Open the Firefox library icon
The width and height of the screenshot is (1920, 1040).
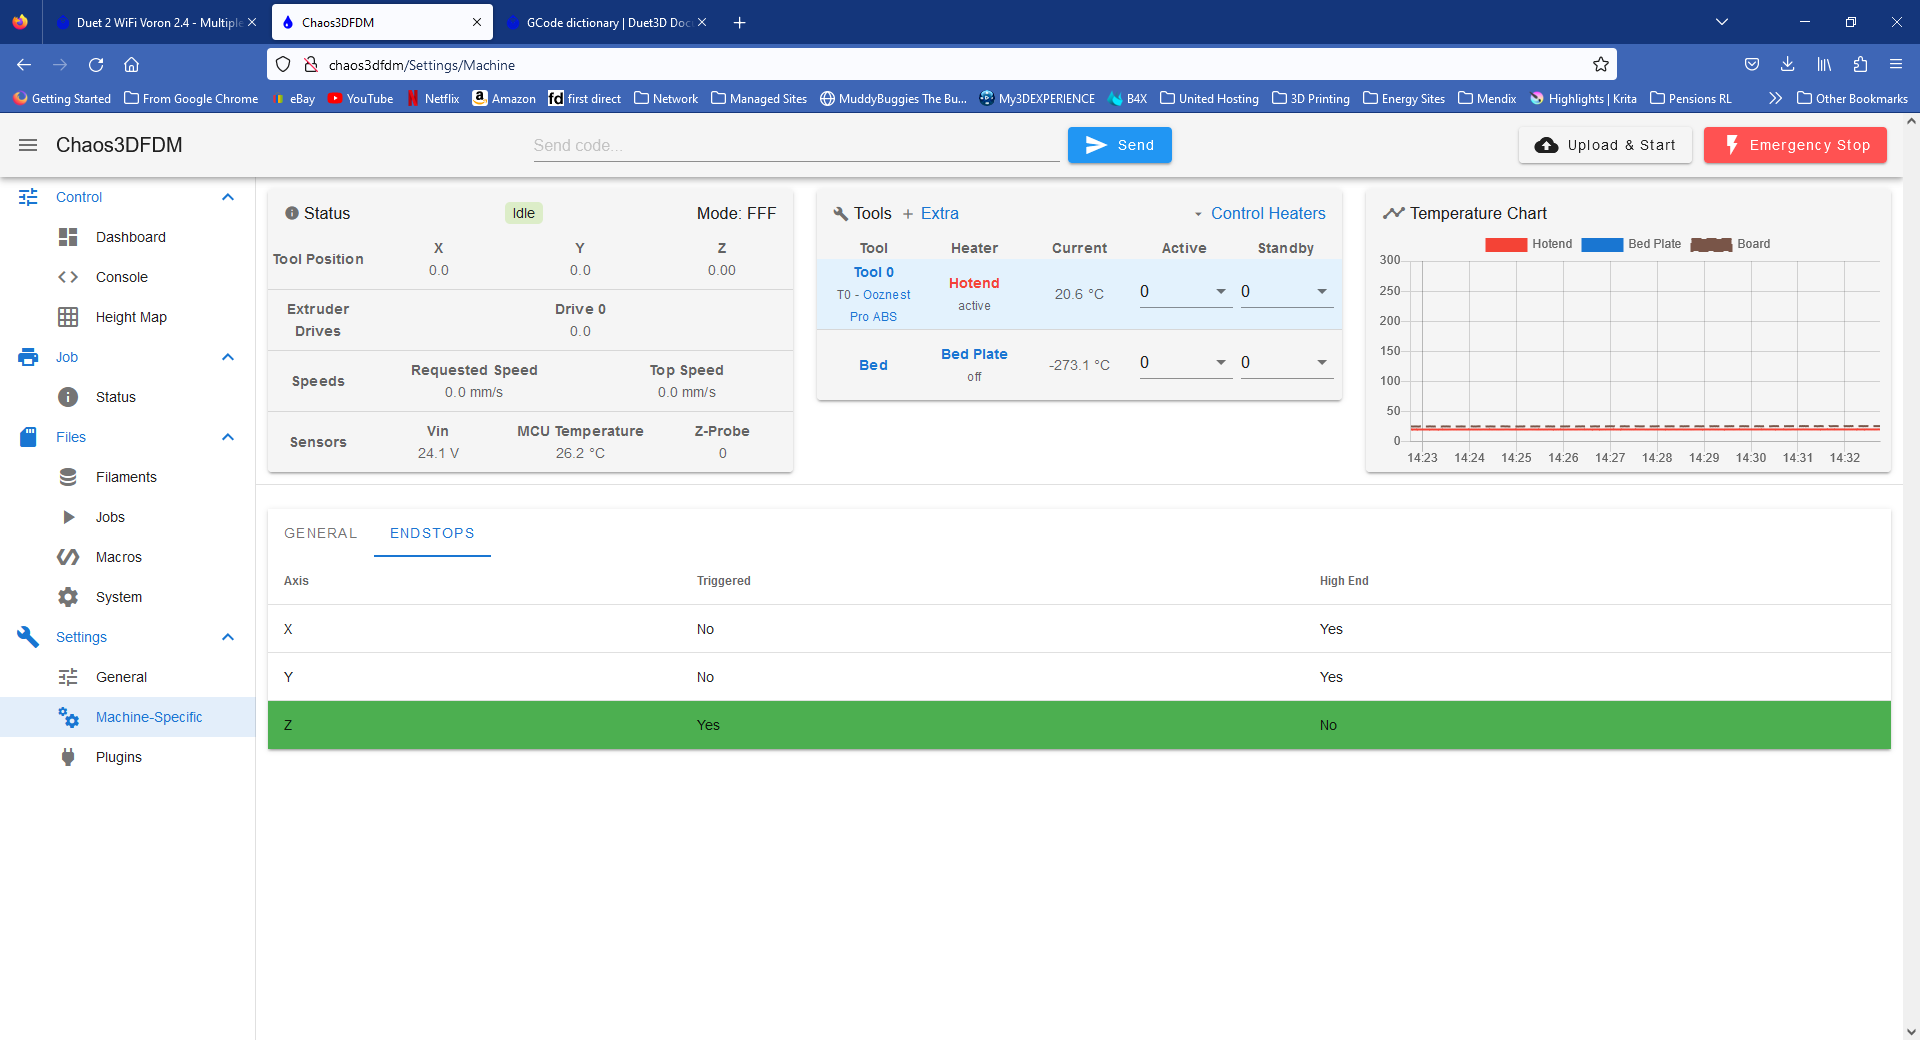pos(1824,65)
